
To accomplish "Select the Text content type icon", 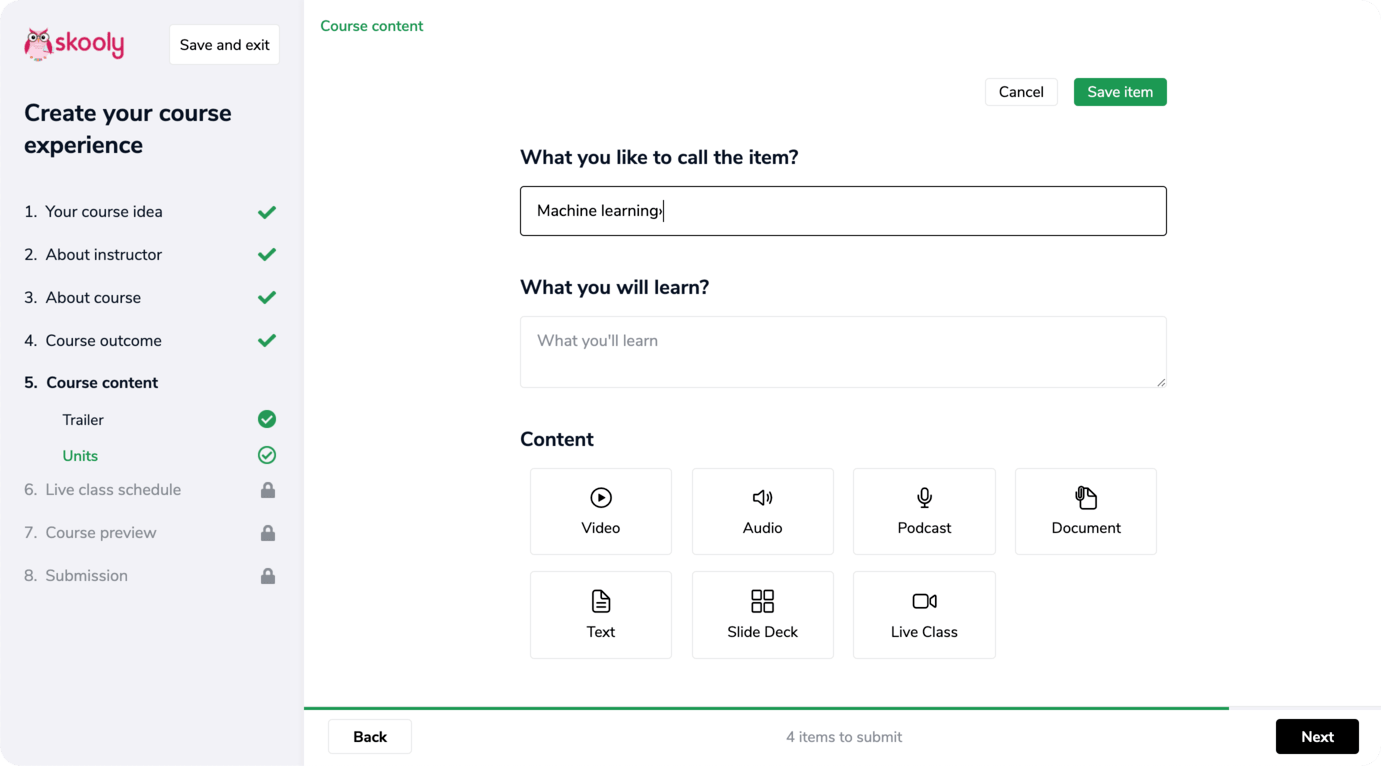I will [600, 614].
